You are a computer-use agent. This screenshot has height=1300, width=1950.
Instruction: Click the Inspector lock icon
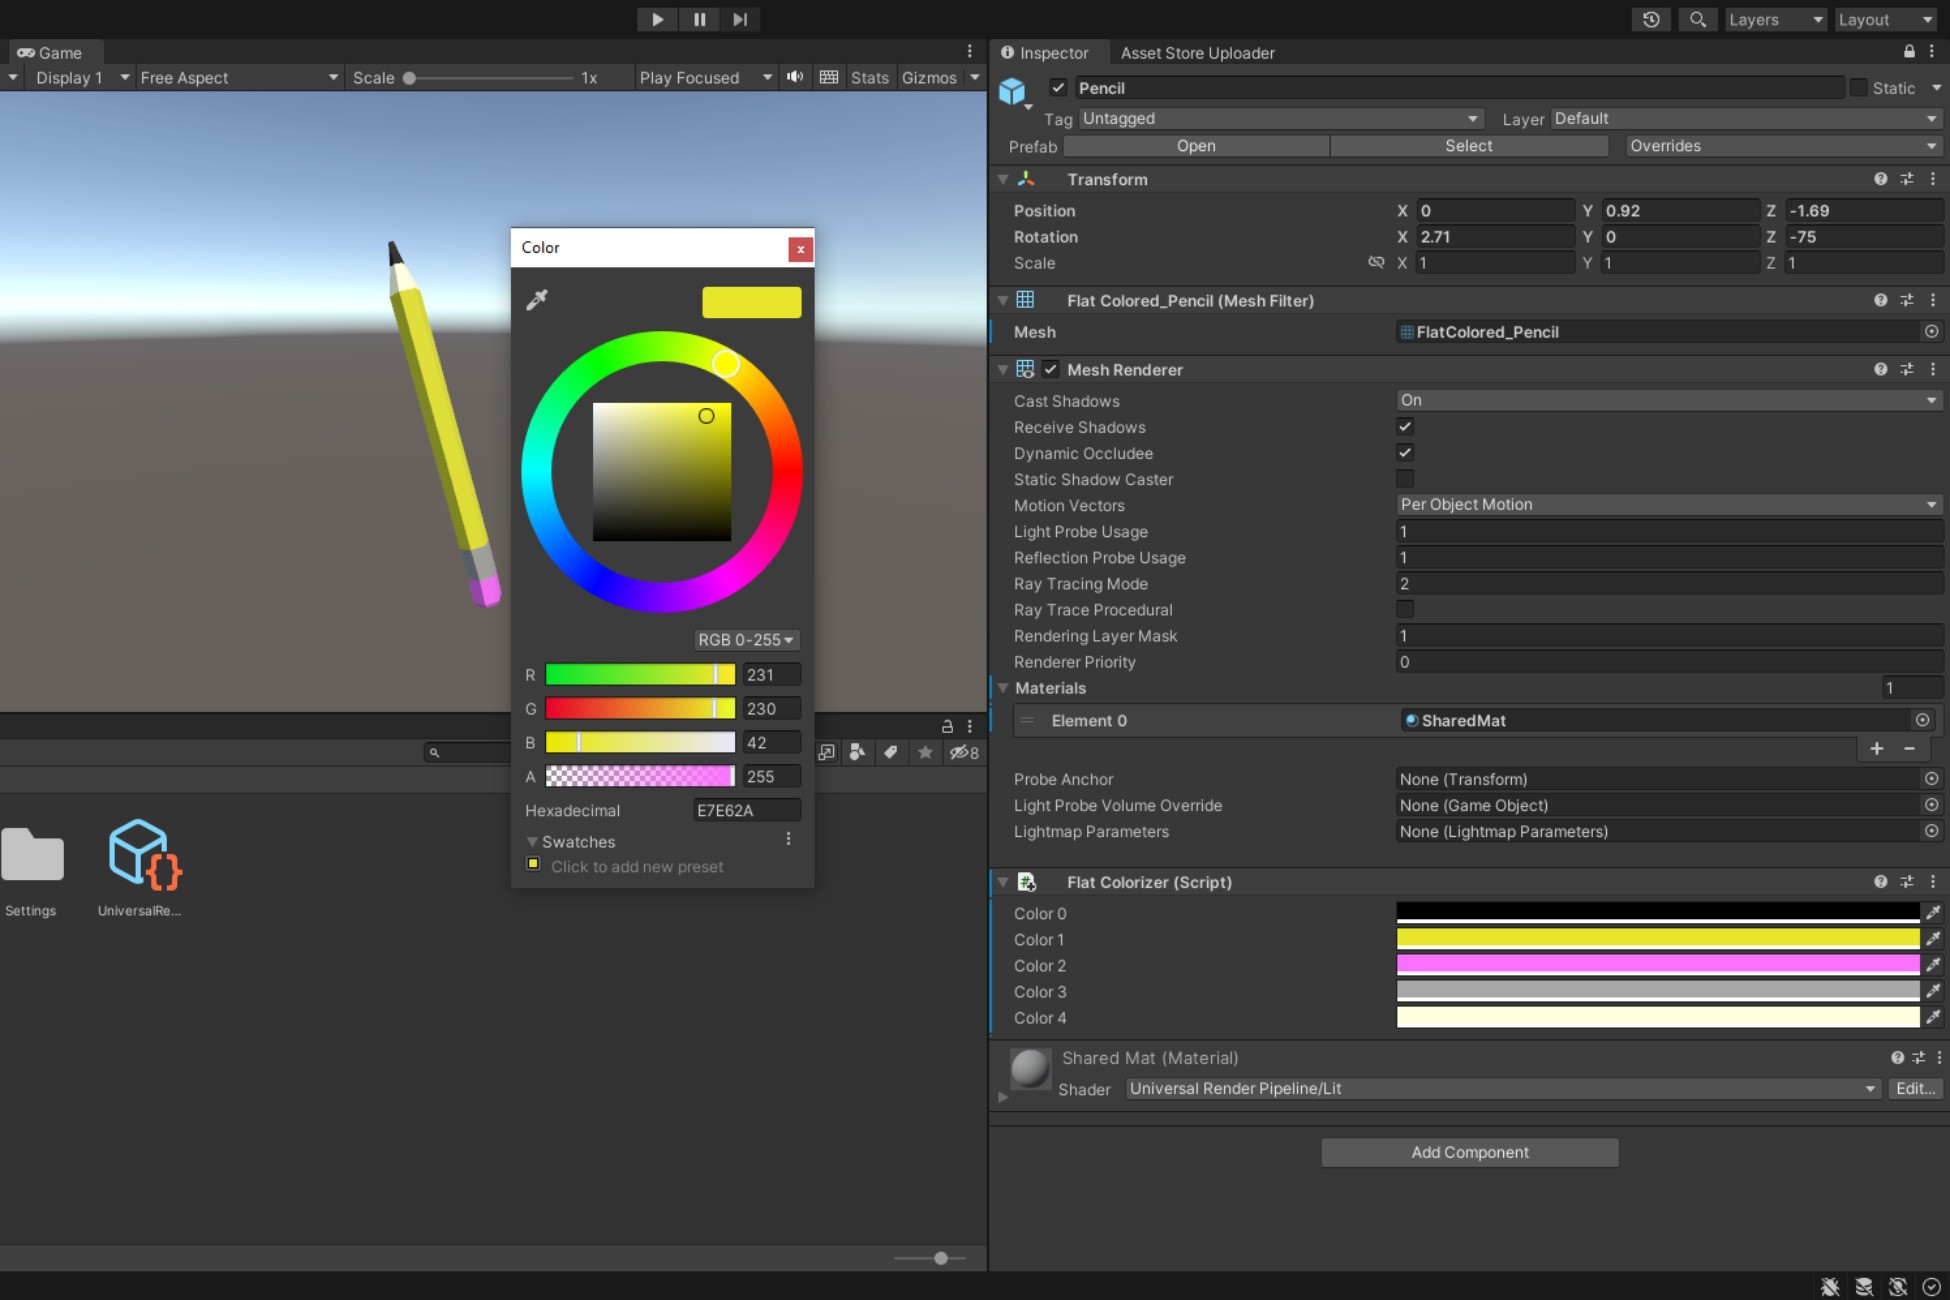pos(1908,52)
